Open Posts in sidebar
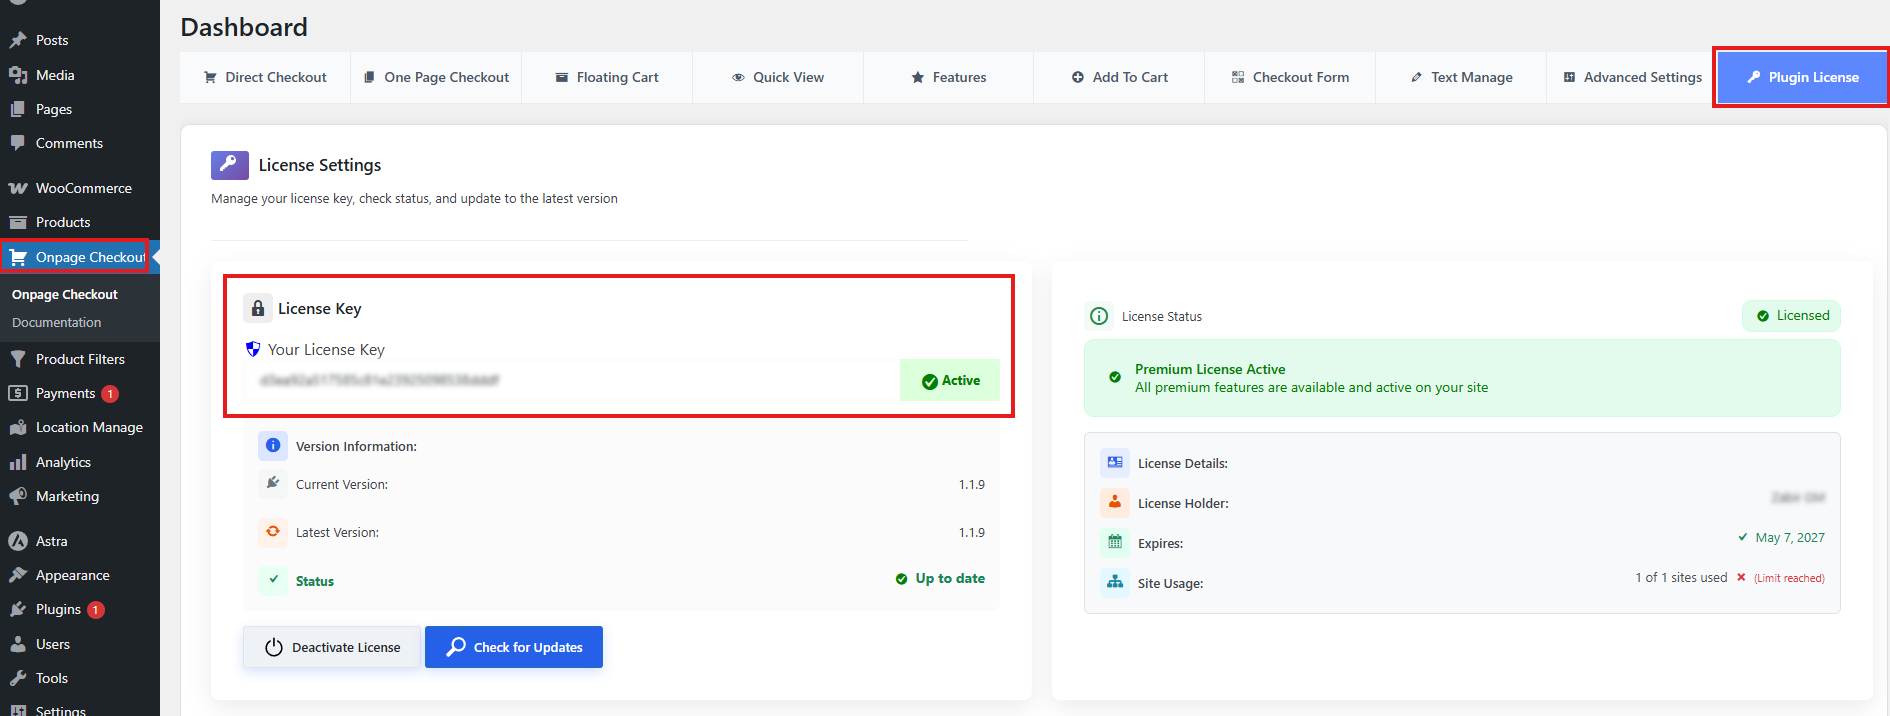Viewport: 1890px width, 716px height. pos(80,40)
